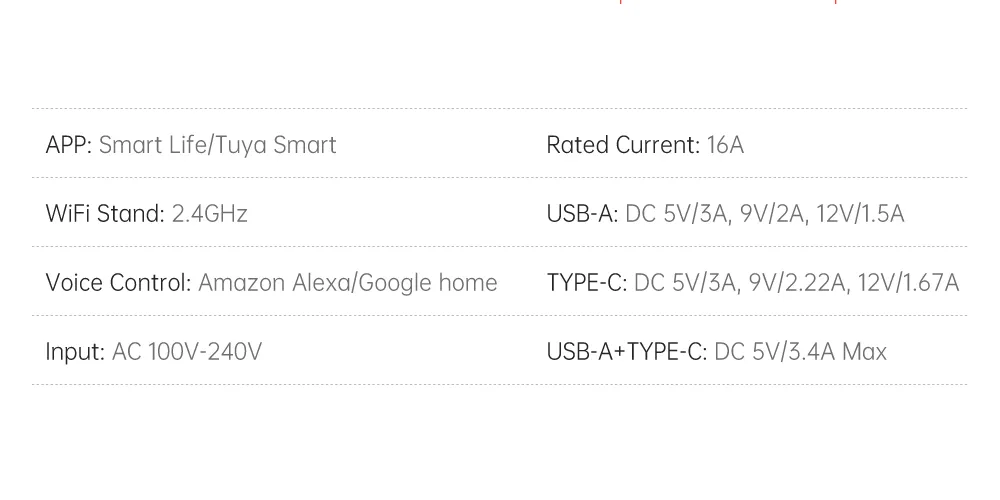Image resolution: width=1000 pixels, height=500 pixels.
Task: Select the Smart Life/Tuya Smart value
Action: click(x=217, y=145)
